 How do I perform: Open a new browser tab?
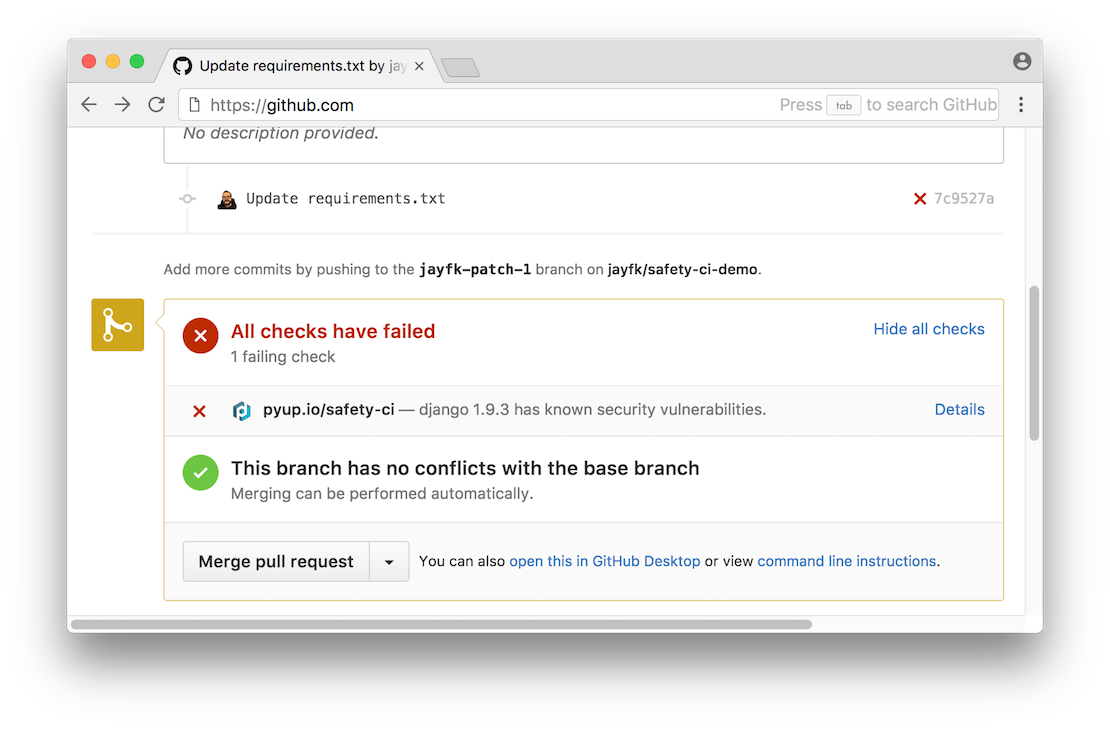[460, 67]
